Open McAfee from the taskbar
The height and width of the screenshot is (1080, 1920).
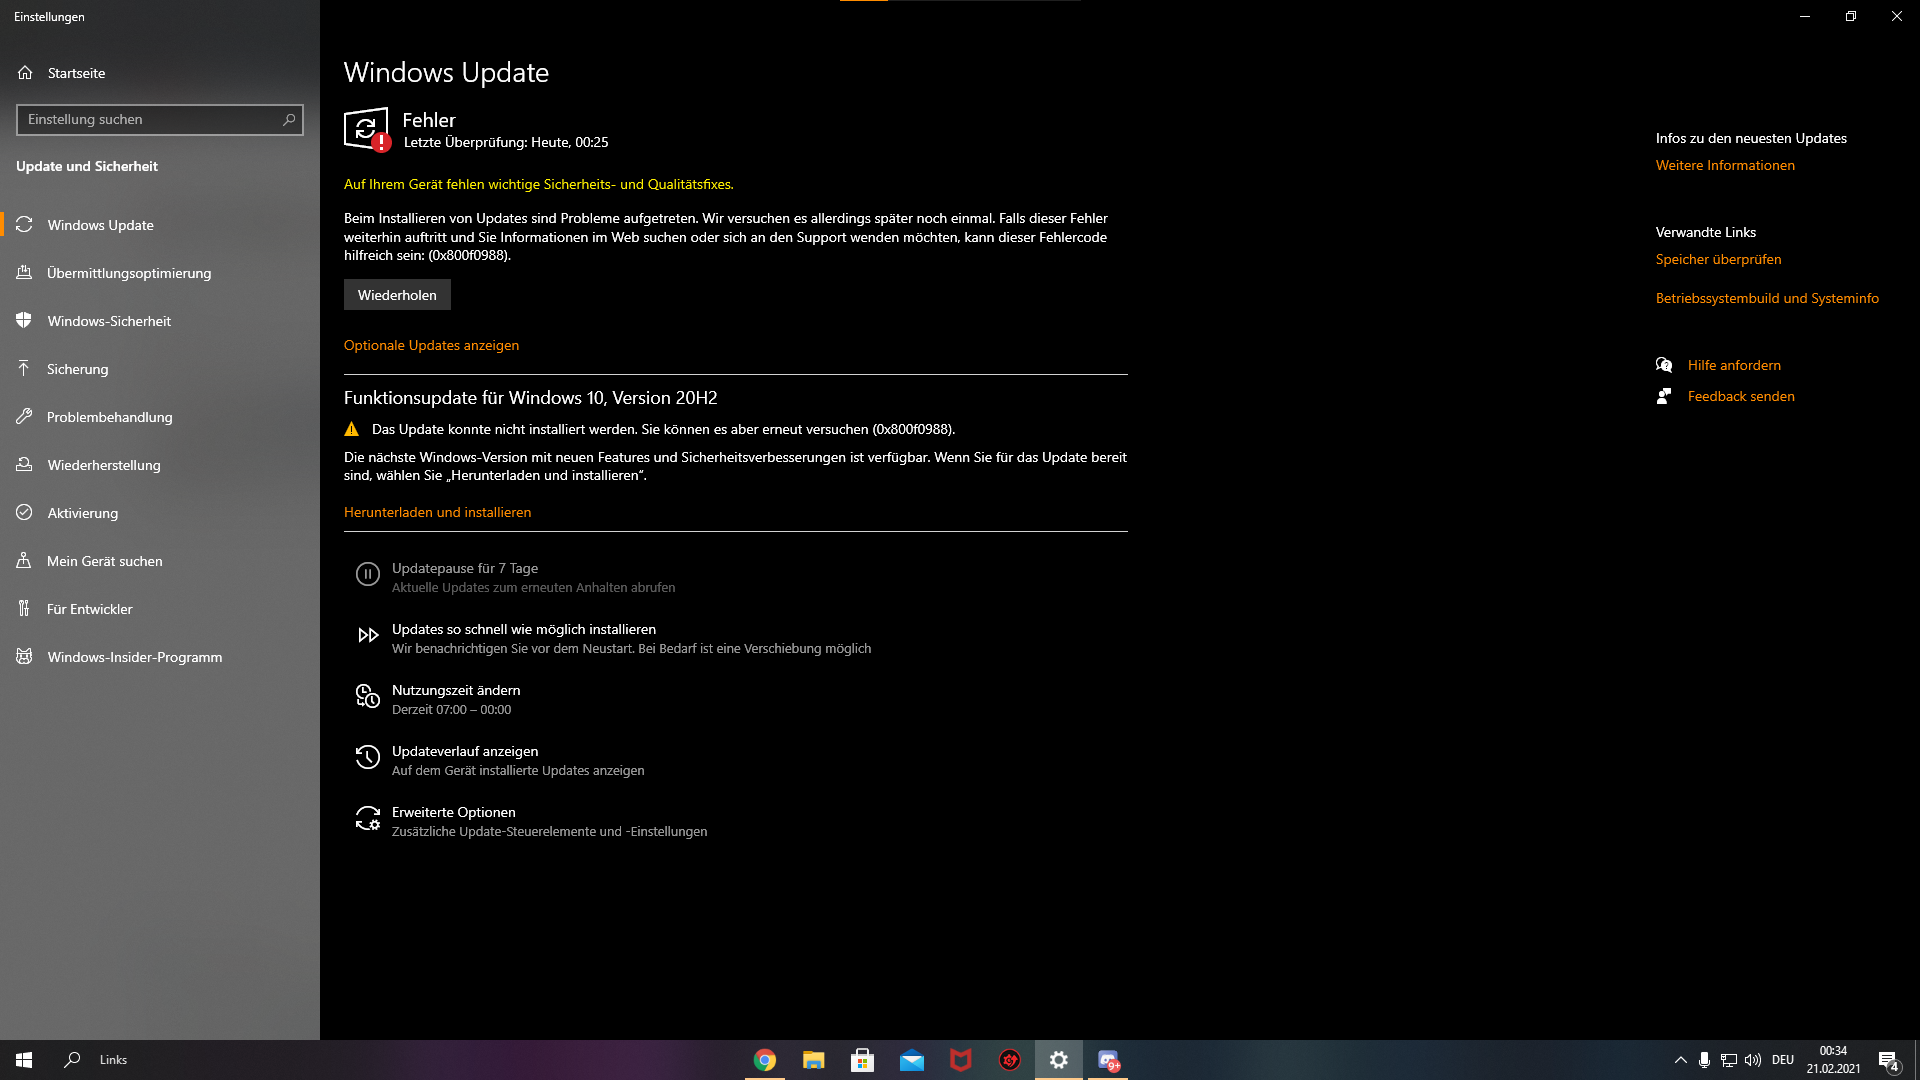(961, 1060)
